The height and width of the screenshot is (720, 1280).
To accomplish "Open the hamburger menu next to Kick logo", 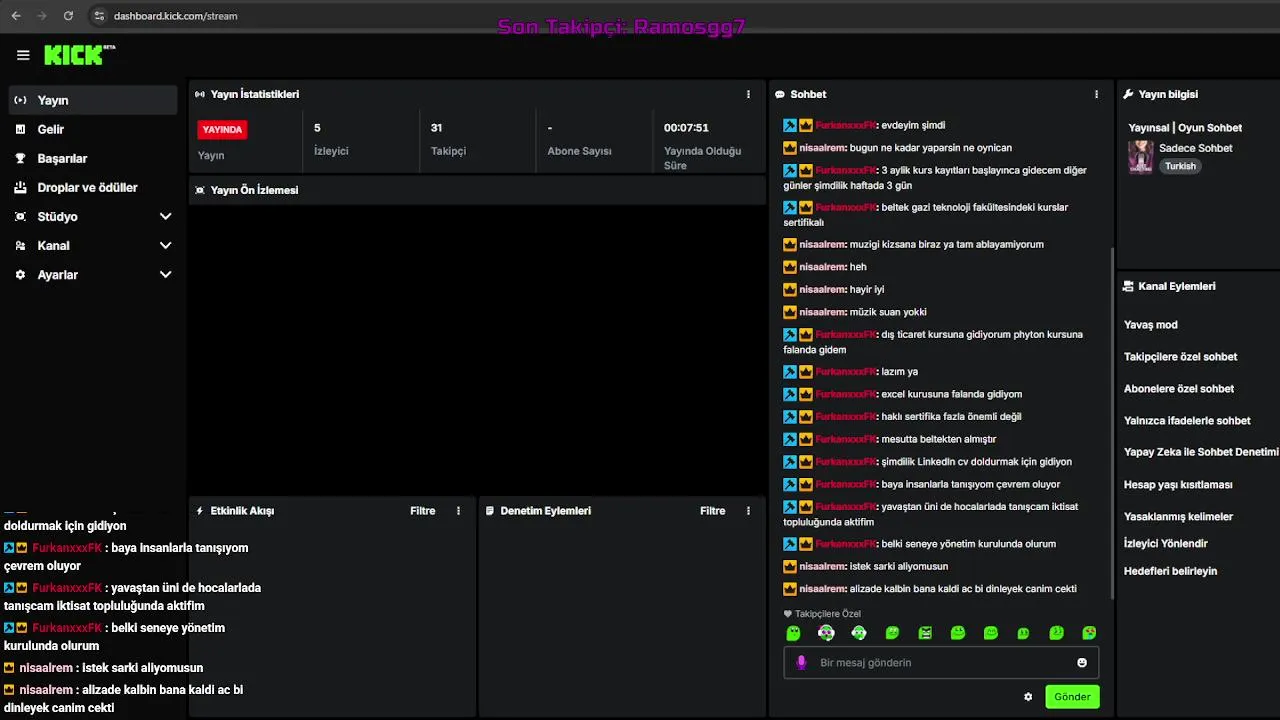I will click(x=23, y=56).
